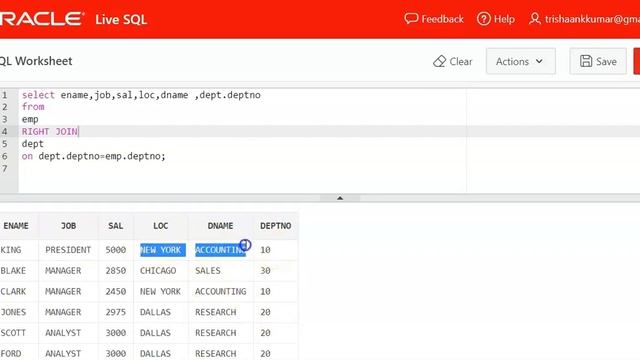Click the ENAME column header

click(16, 226)
